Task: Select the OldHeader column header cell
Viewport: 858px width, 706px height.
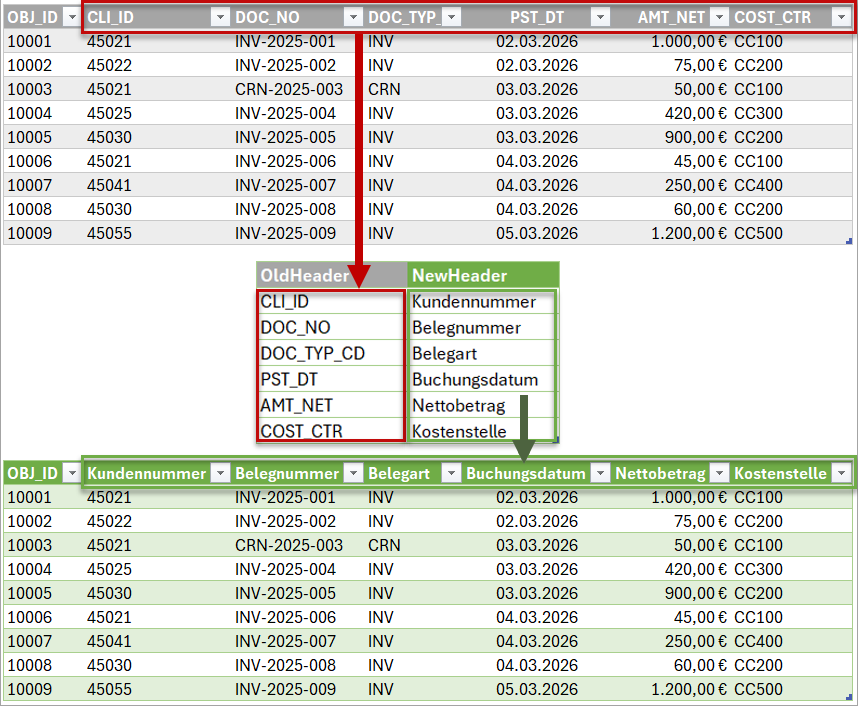Action: (331, 275)
